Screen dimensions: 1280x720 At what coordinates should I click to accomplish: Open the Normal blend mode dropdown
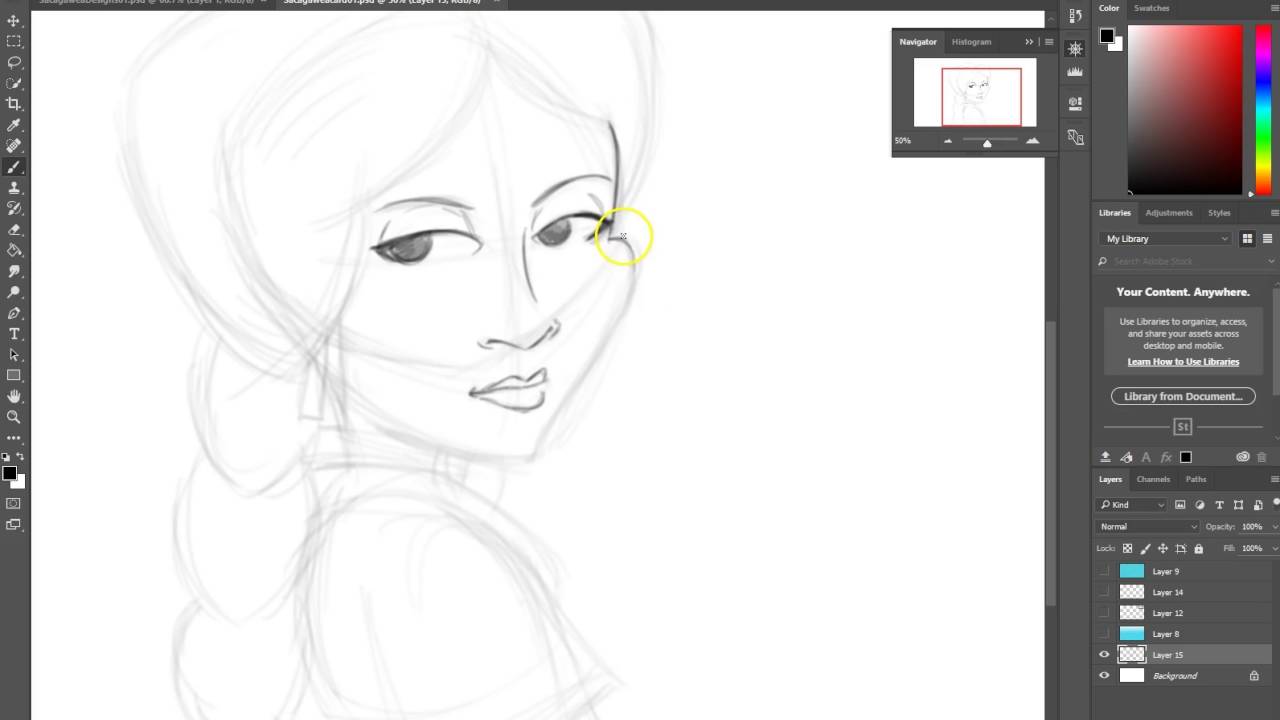click(x=1148, y=526)
